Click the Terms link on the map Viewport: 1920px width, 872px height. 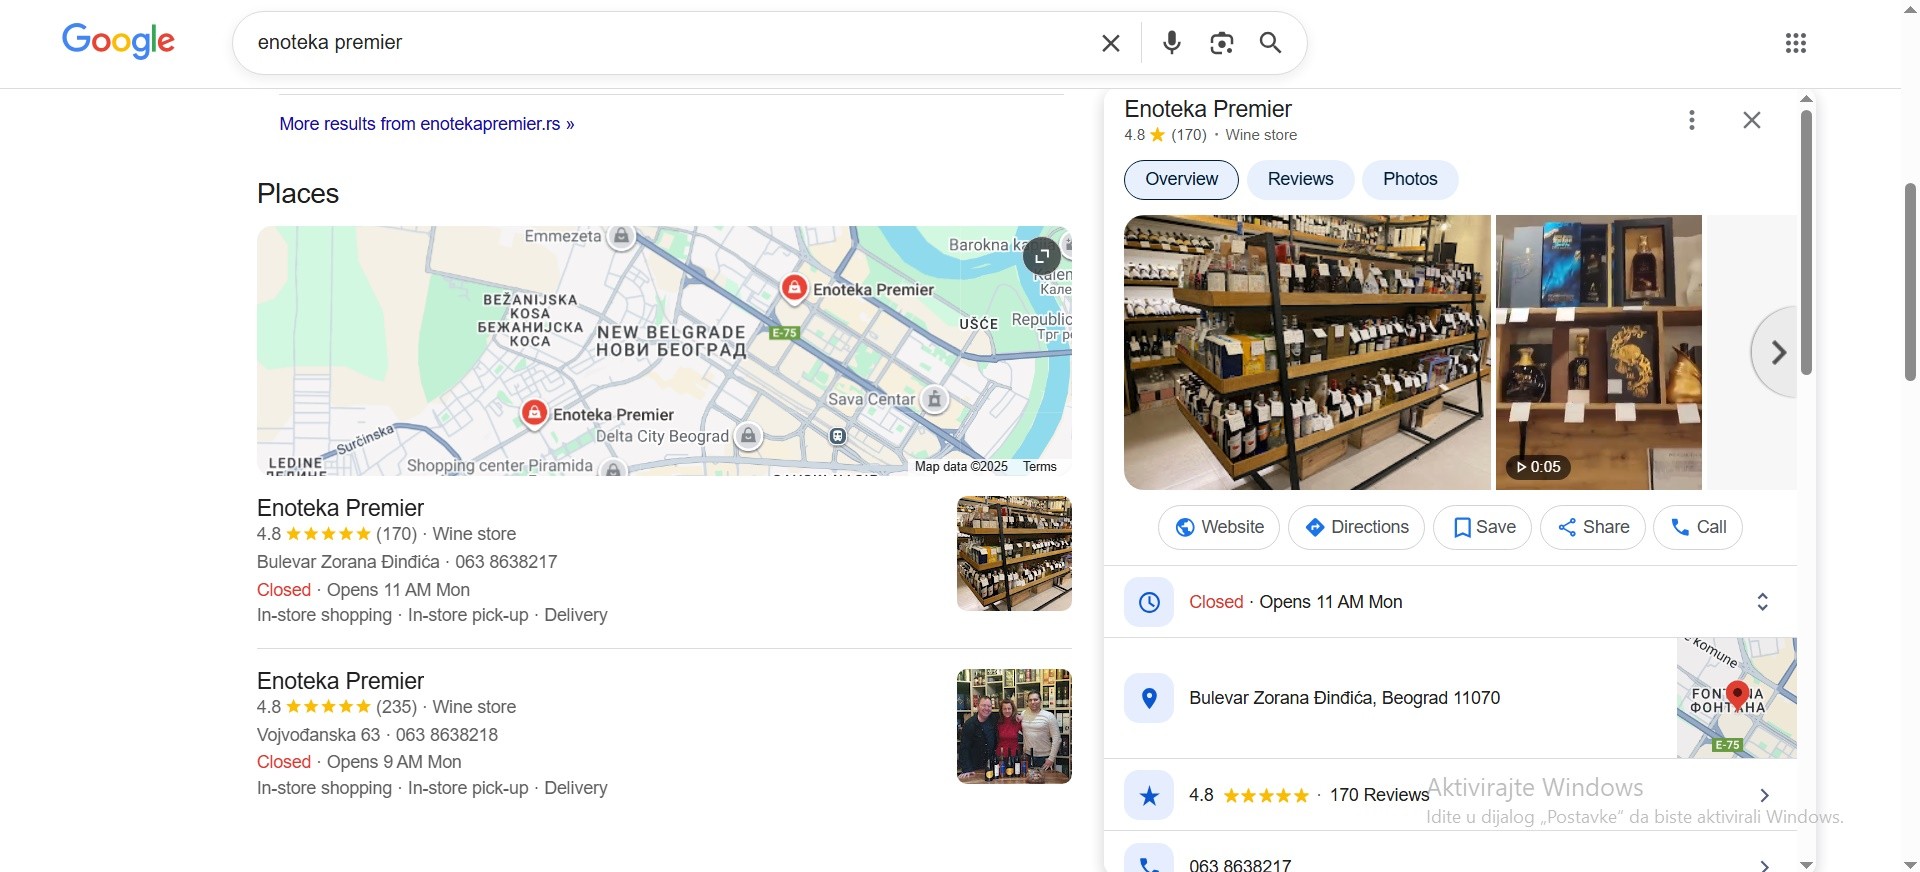pos(1040,467)
